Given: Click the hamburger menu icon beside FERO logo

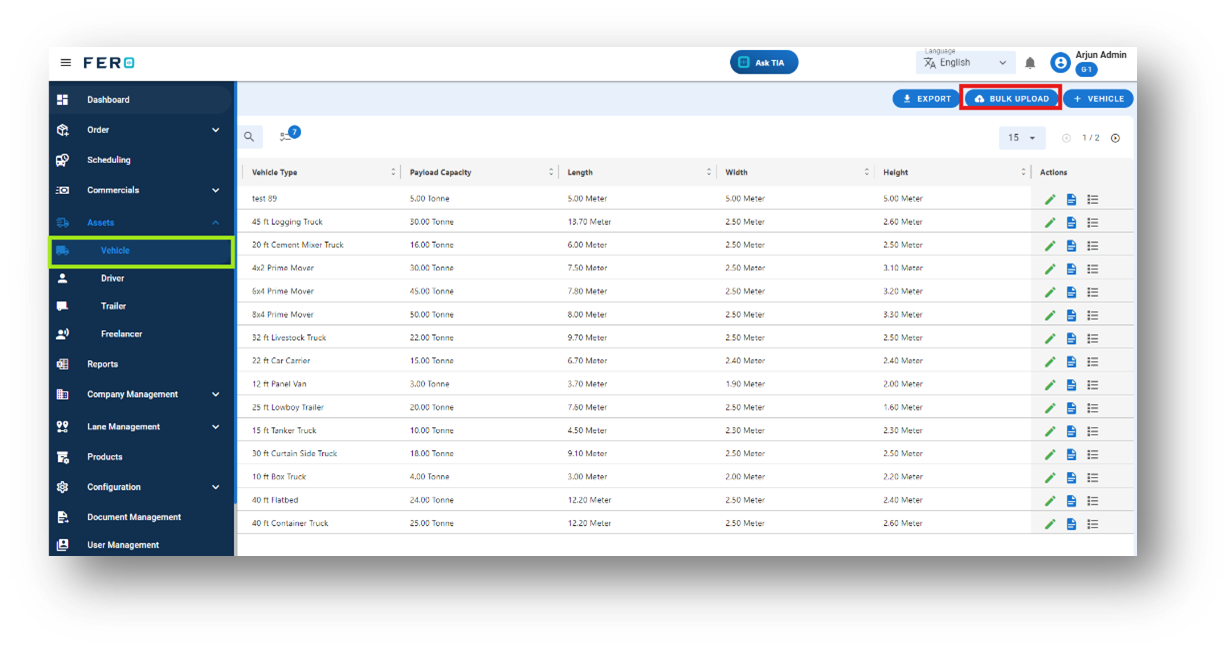Looking at the screenshot, I should point(66,63).
